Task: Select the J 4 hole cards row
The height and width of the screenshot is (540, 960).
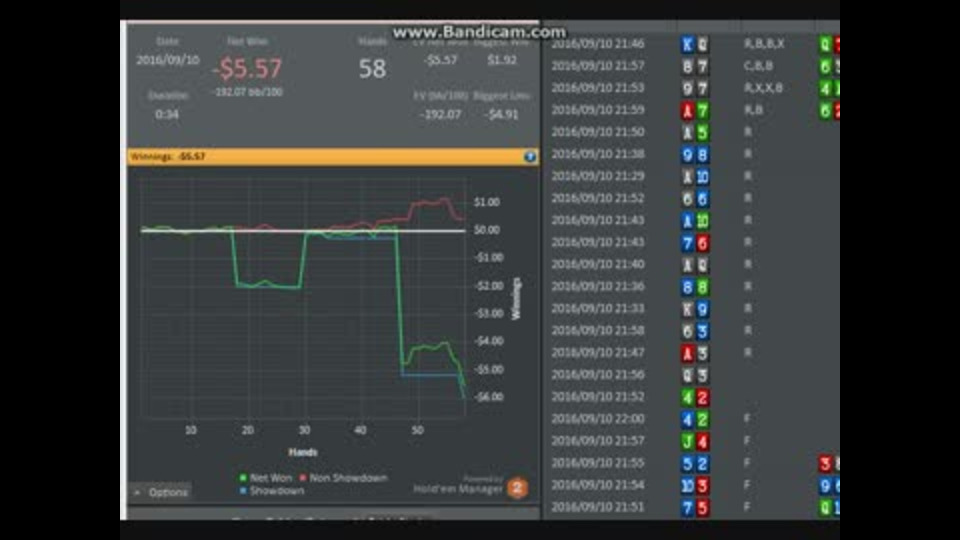Action: point(695,441)
